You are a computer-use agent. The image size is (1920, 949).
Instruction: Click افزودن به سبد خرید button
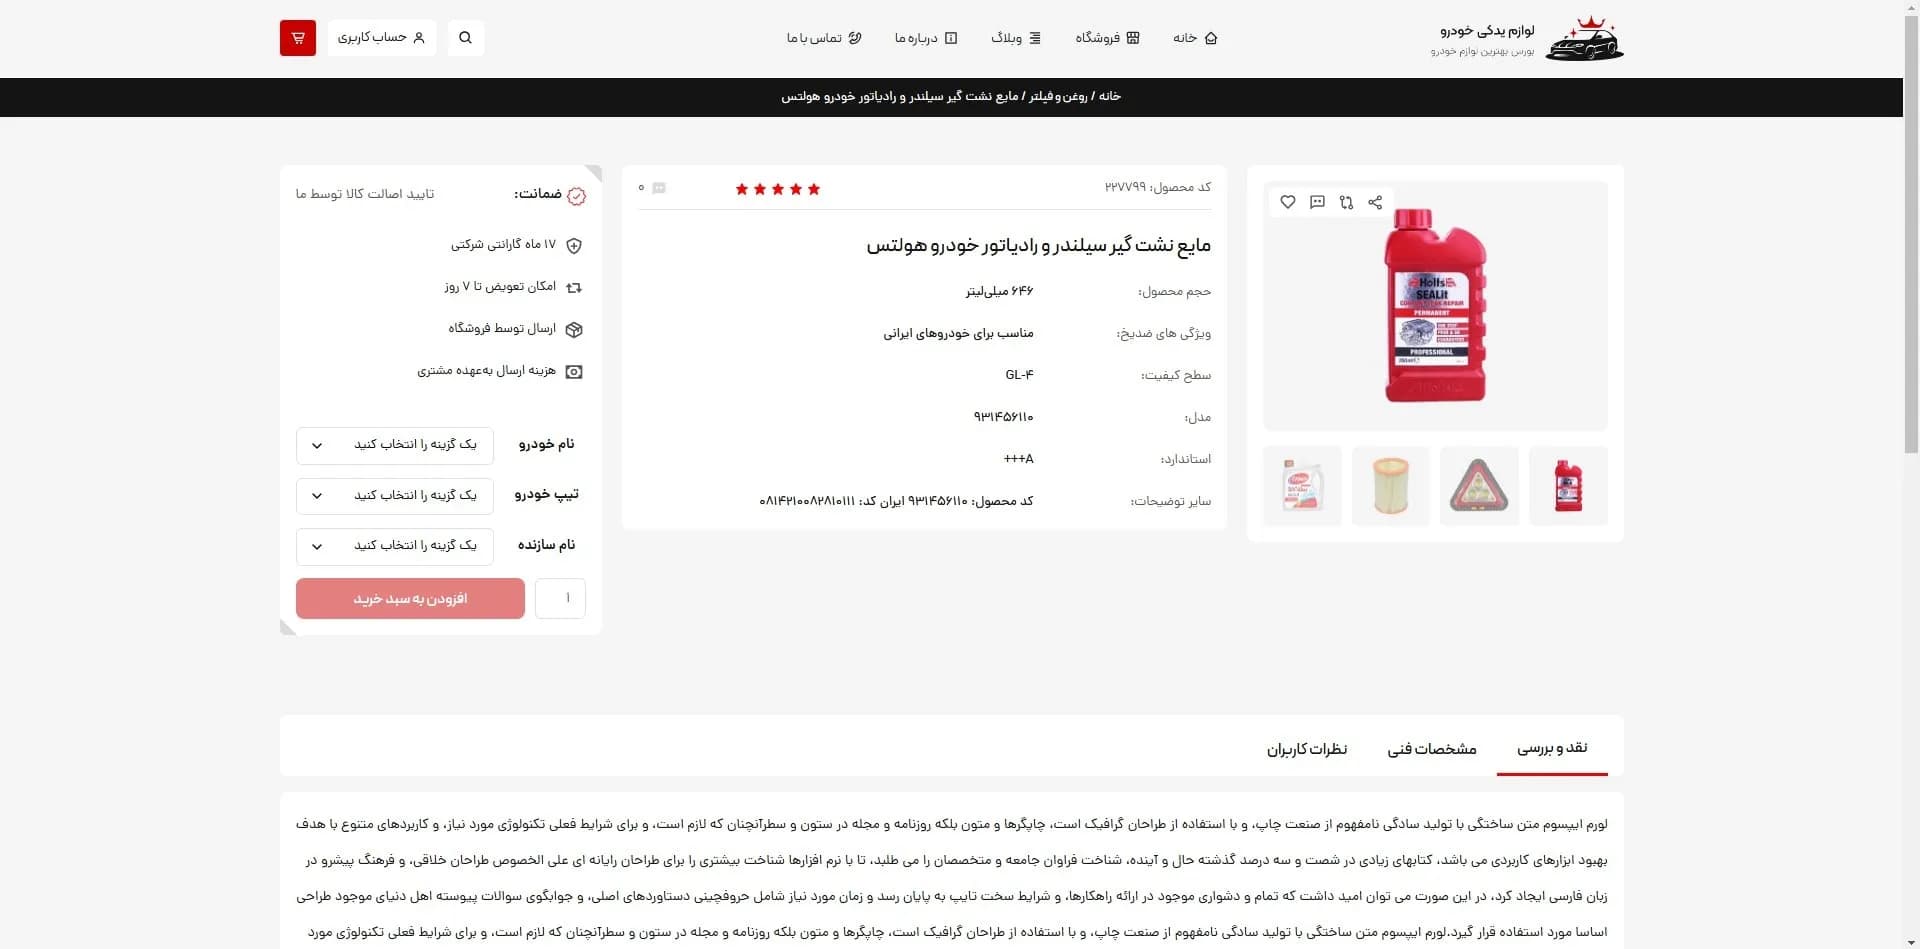pos(410,598)
